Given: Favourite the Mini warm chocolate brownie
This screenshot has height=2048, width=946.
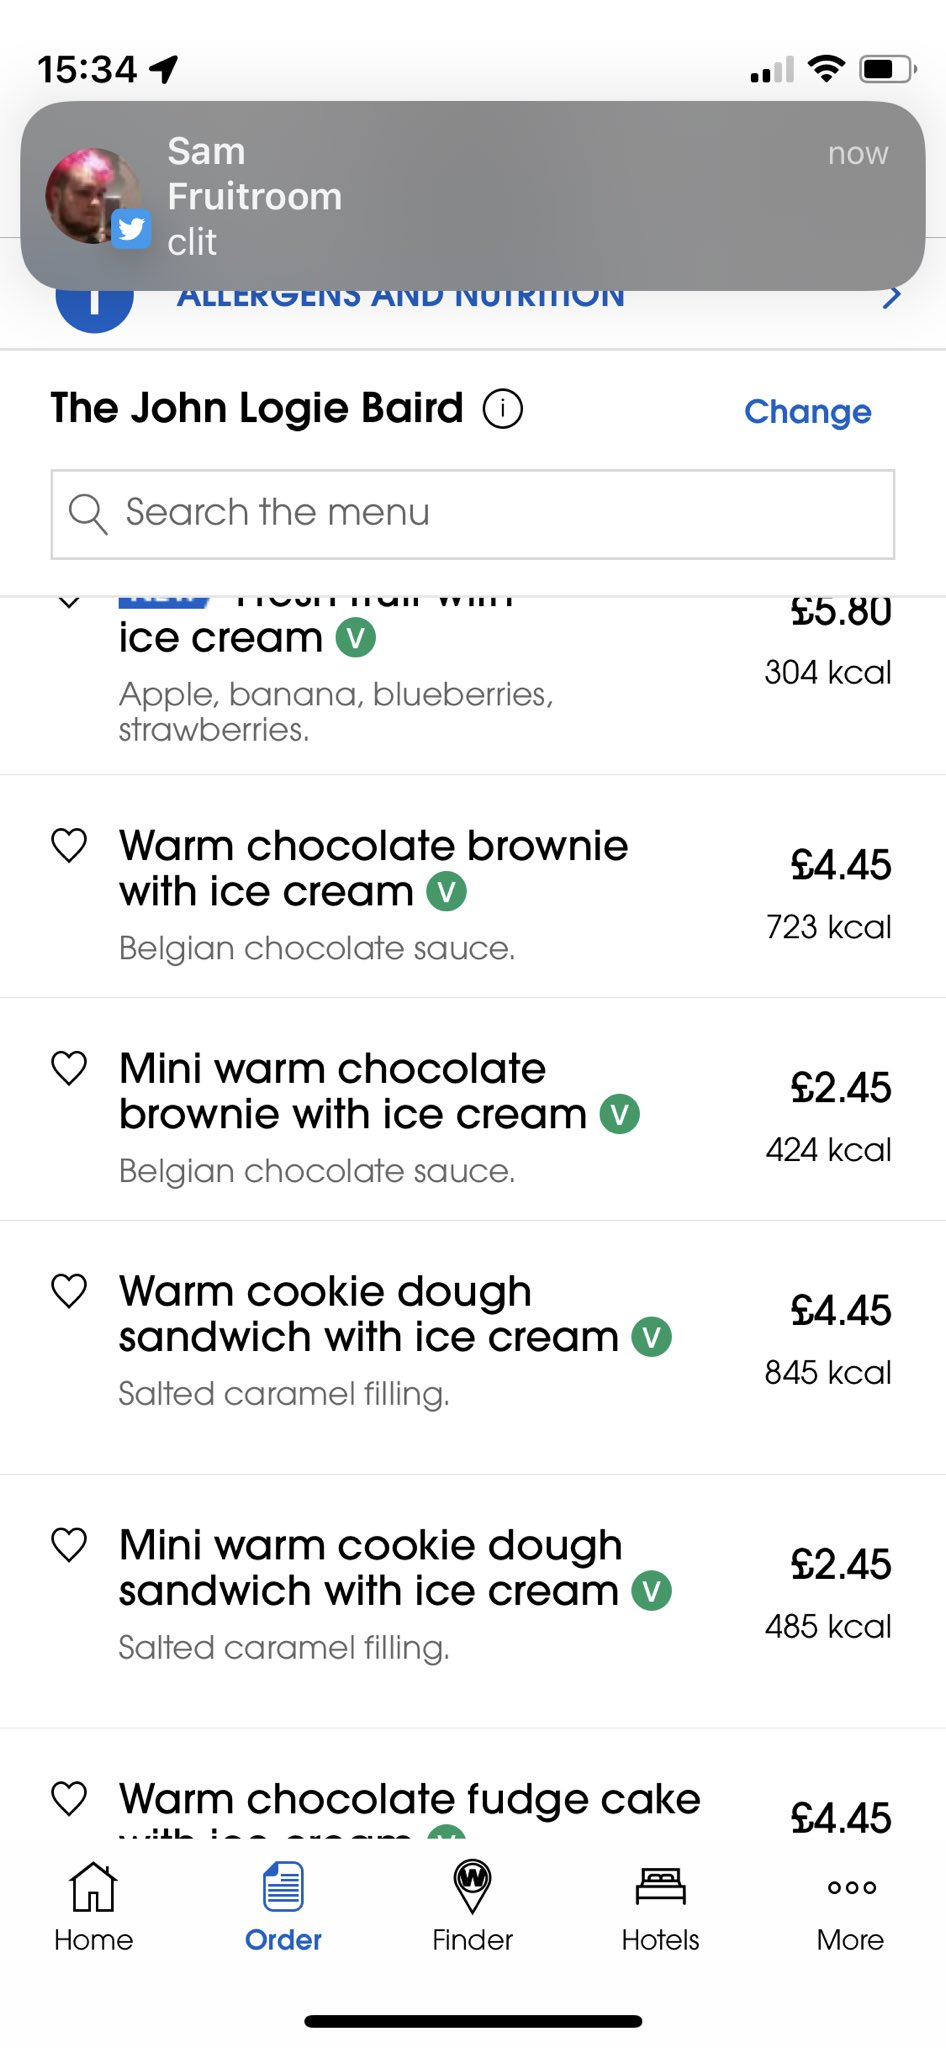Looking at the screenshot, I should coord(69,1069).
